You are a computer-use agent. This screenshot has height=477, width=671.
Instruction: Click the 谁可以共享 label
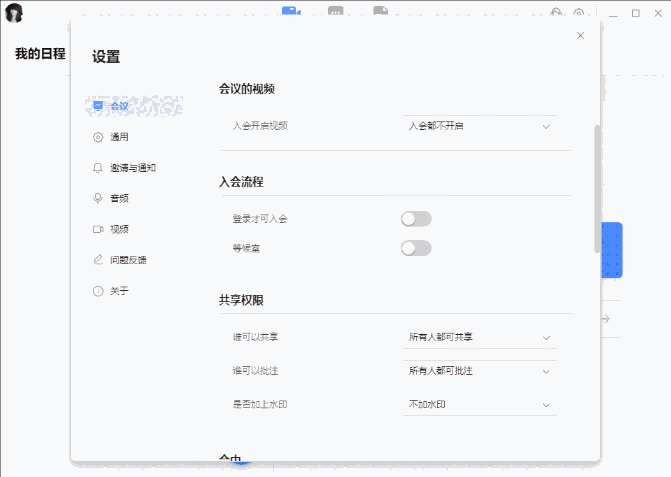(x=255, y=337)
